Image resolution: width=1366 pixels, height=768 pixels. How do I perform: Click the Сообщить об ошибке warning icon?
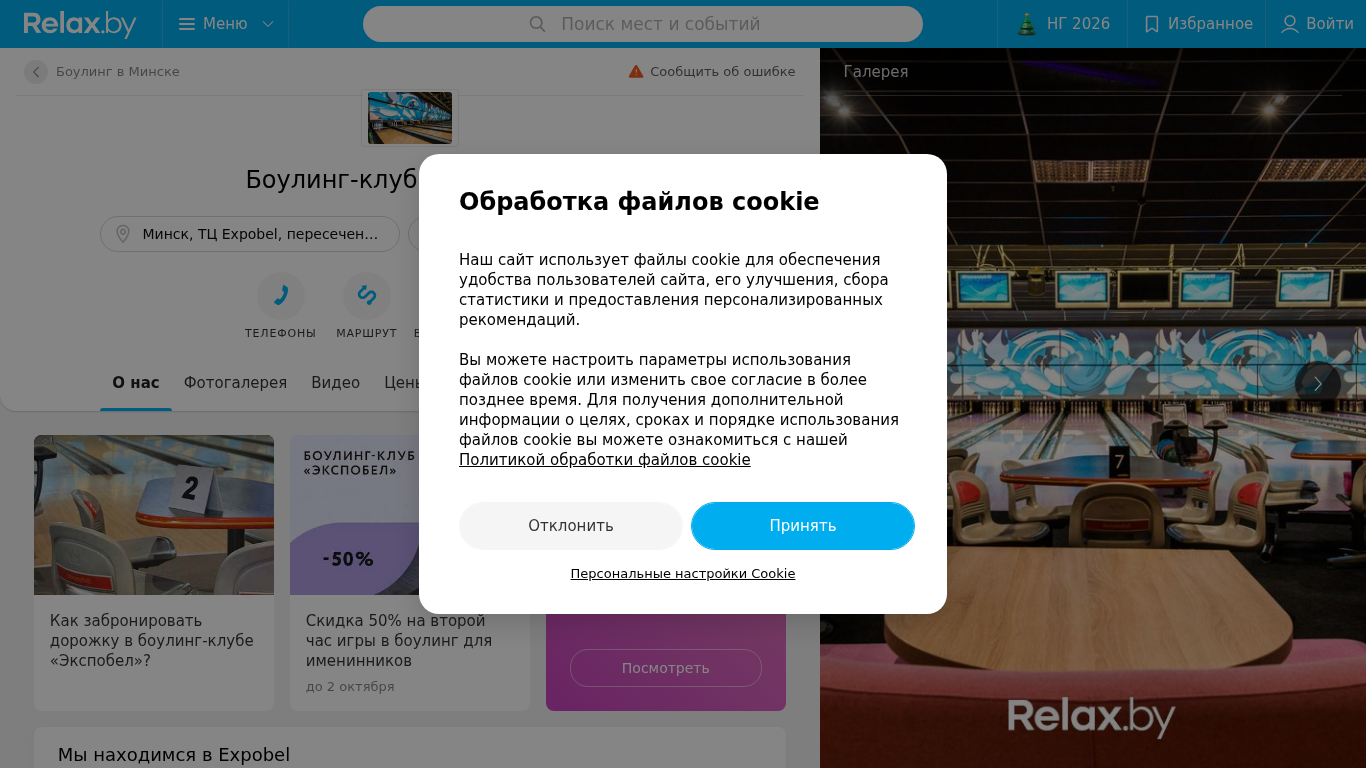pos(636,72)
